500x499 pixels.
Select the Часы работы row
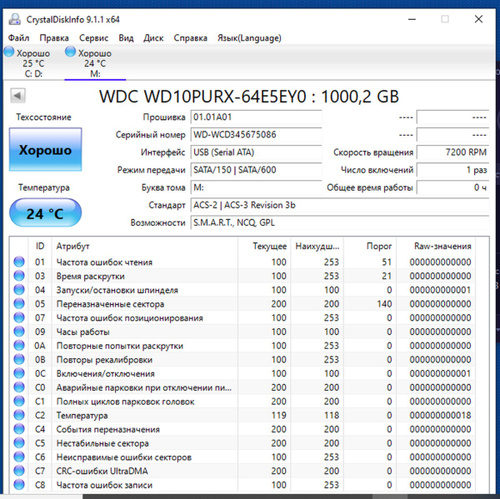click(x=243, y=332)
